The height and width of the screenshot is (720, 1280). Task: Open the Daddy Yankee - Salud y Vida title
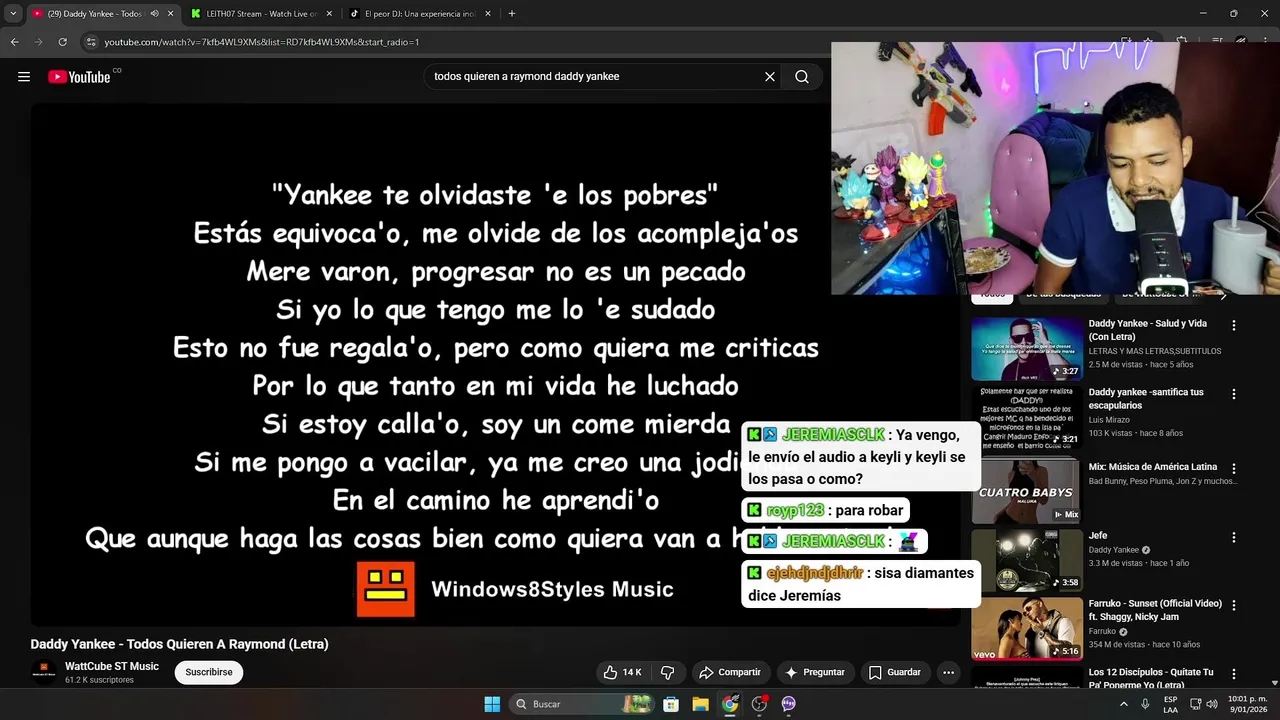tap(1148, 330)
